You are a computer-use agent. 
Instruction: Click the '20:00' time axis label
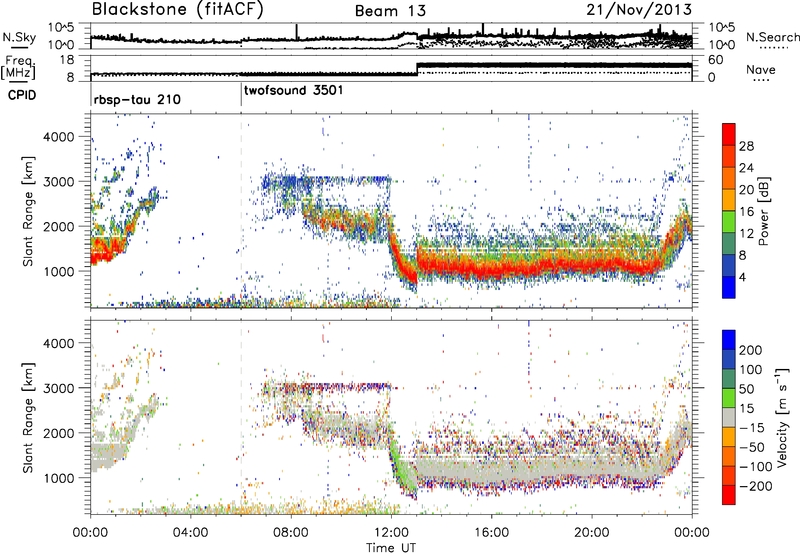(x=591, y=533)
